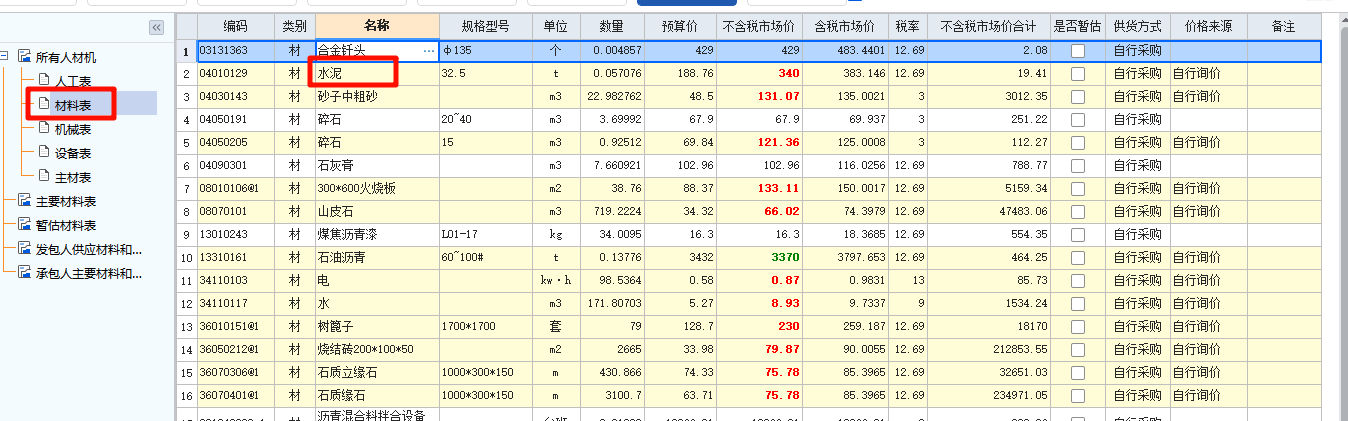Click the 不含税市场价合计 column header
1348x421 pixels.
(x=989, y=26)
